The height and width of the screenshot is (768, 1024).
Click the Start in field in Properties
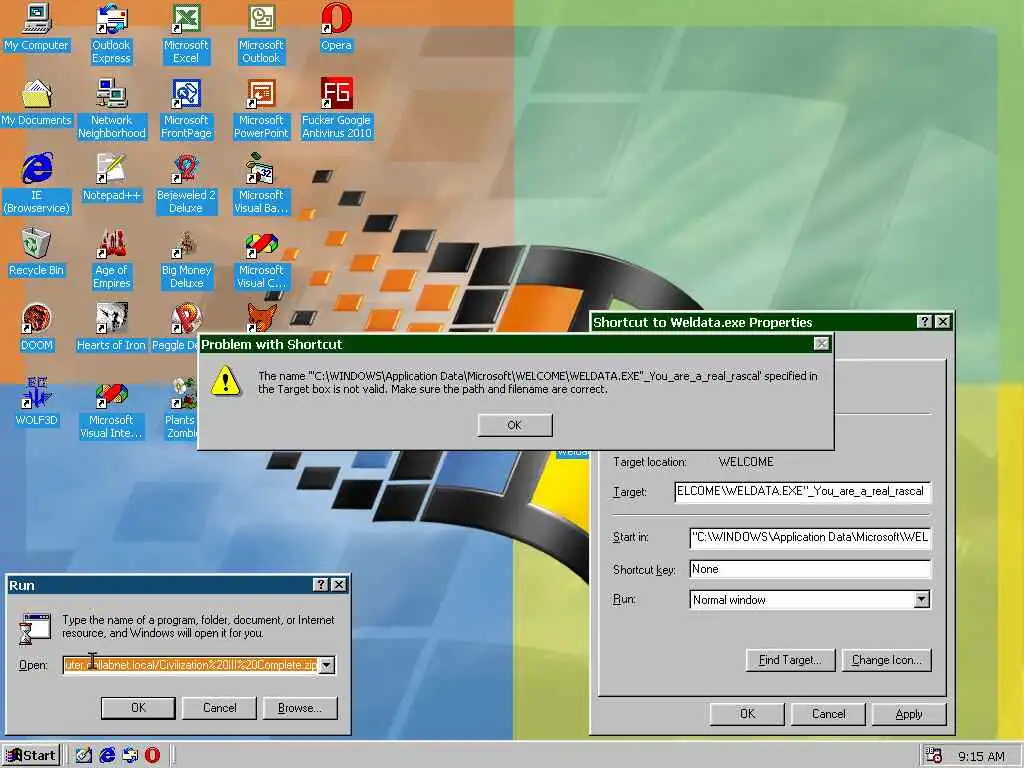(x=810, y=537)
